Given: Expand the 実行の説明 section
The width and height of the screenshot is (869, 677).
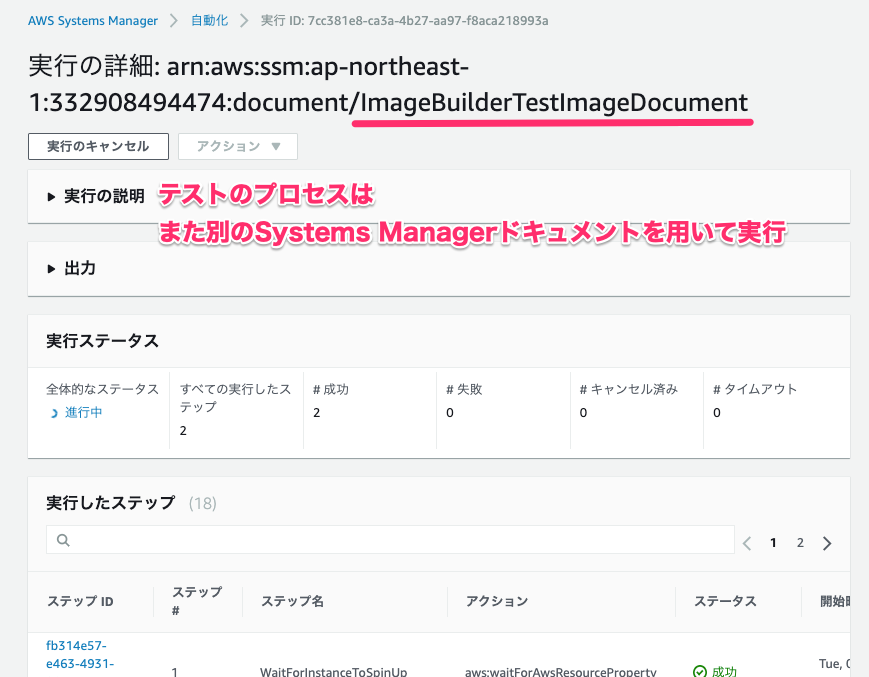Looking at the screenshot, I should click(x=96, y=196).
